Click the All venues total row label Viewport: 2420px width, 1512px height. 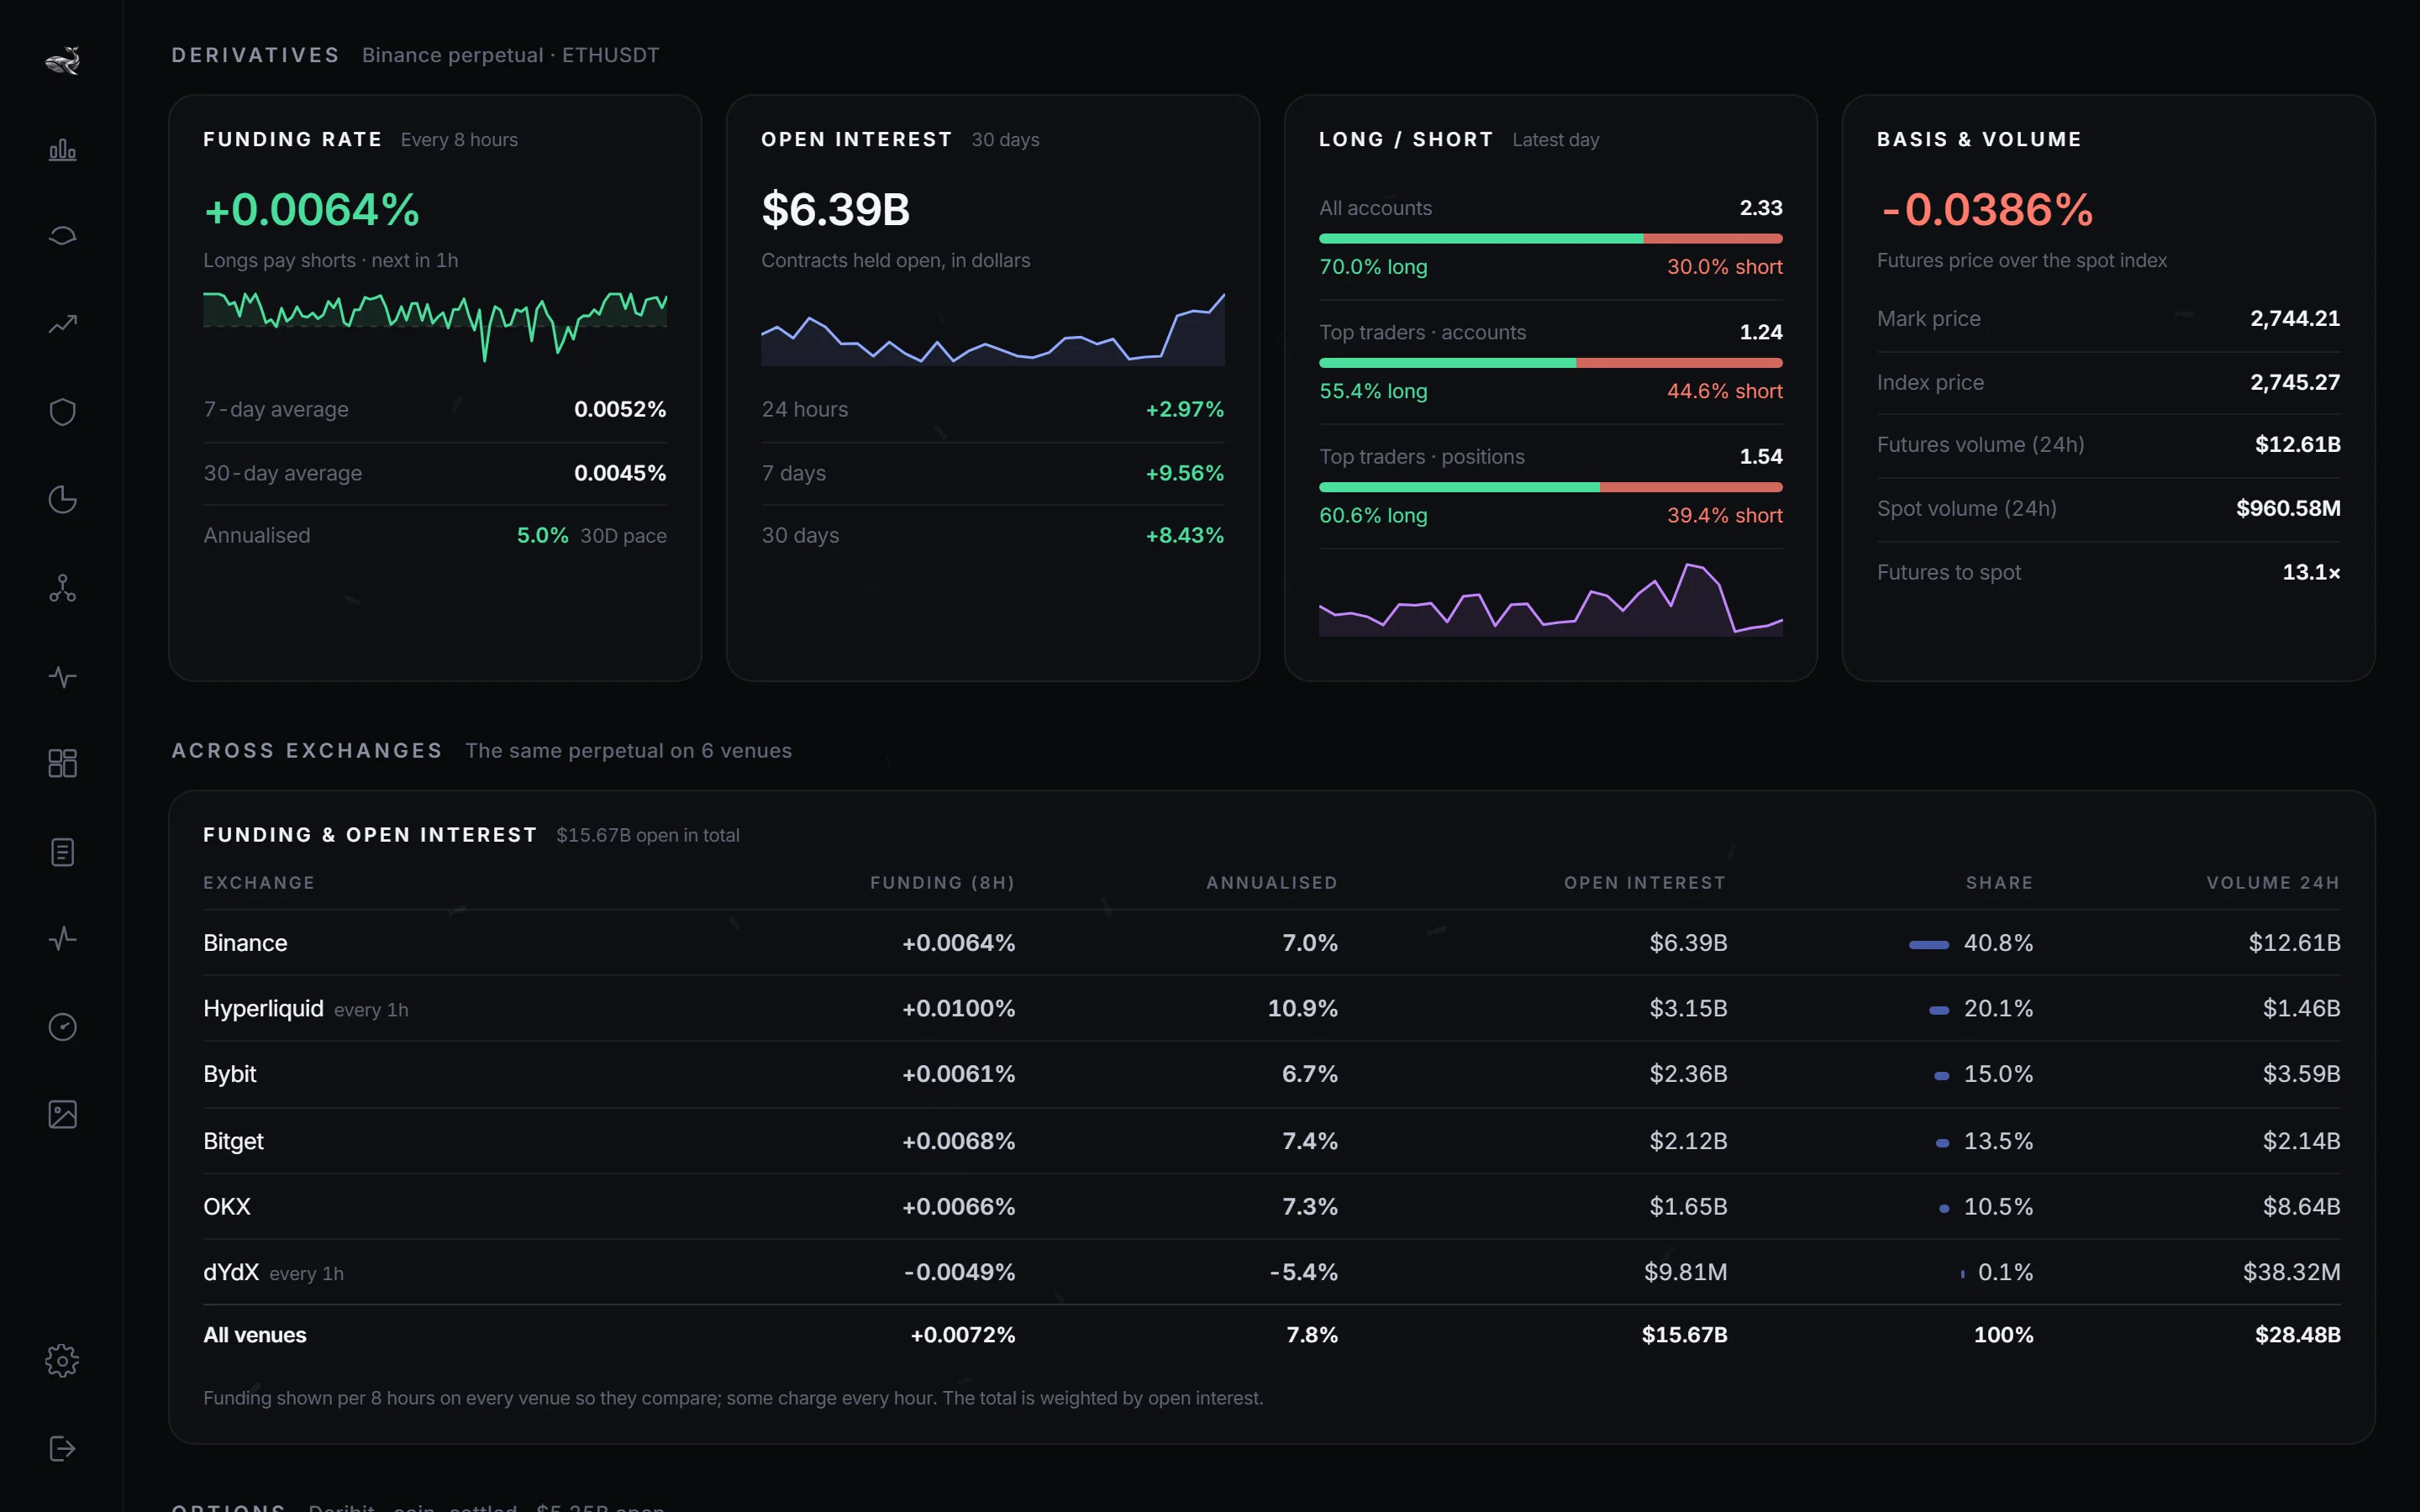tap(255, 1335)
